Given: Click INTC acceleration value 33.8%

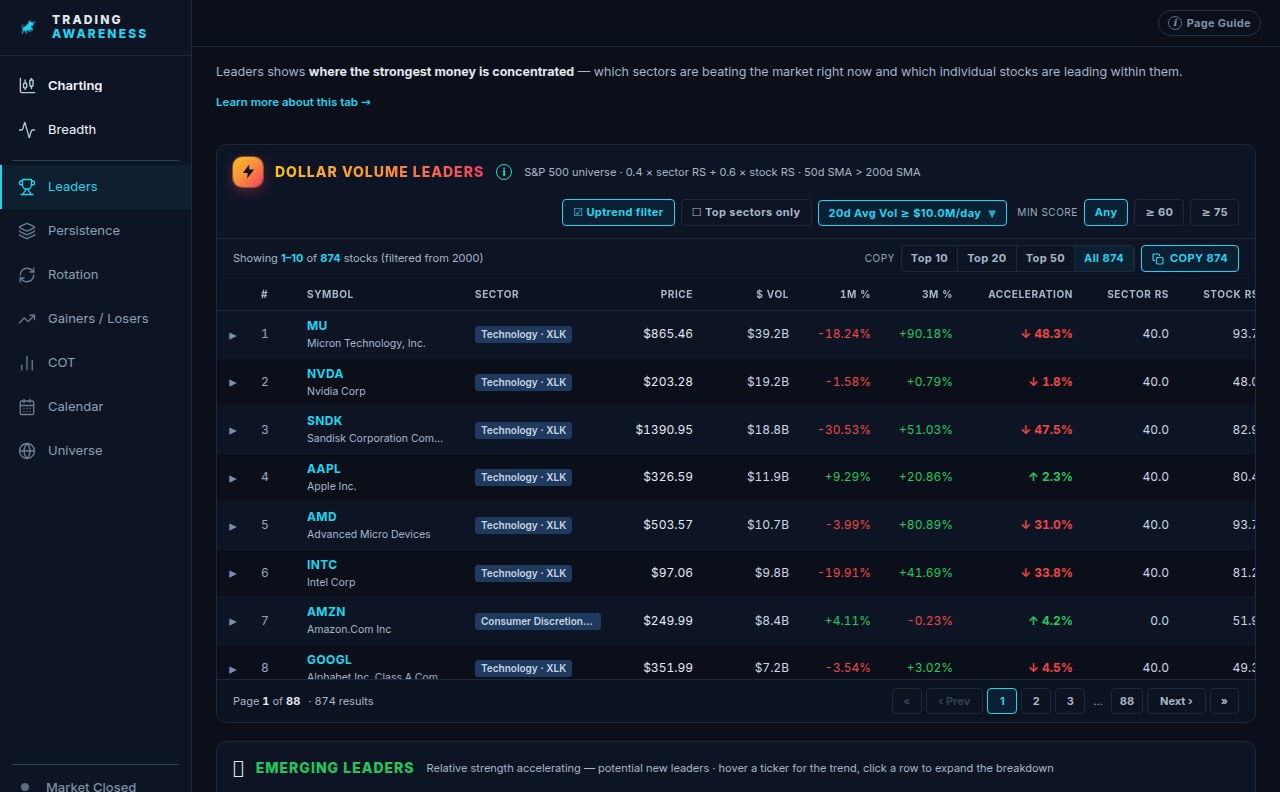Looking at the screenshot, I should click(1047, 573).
